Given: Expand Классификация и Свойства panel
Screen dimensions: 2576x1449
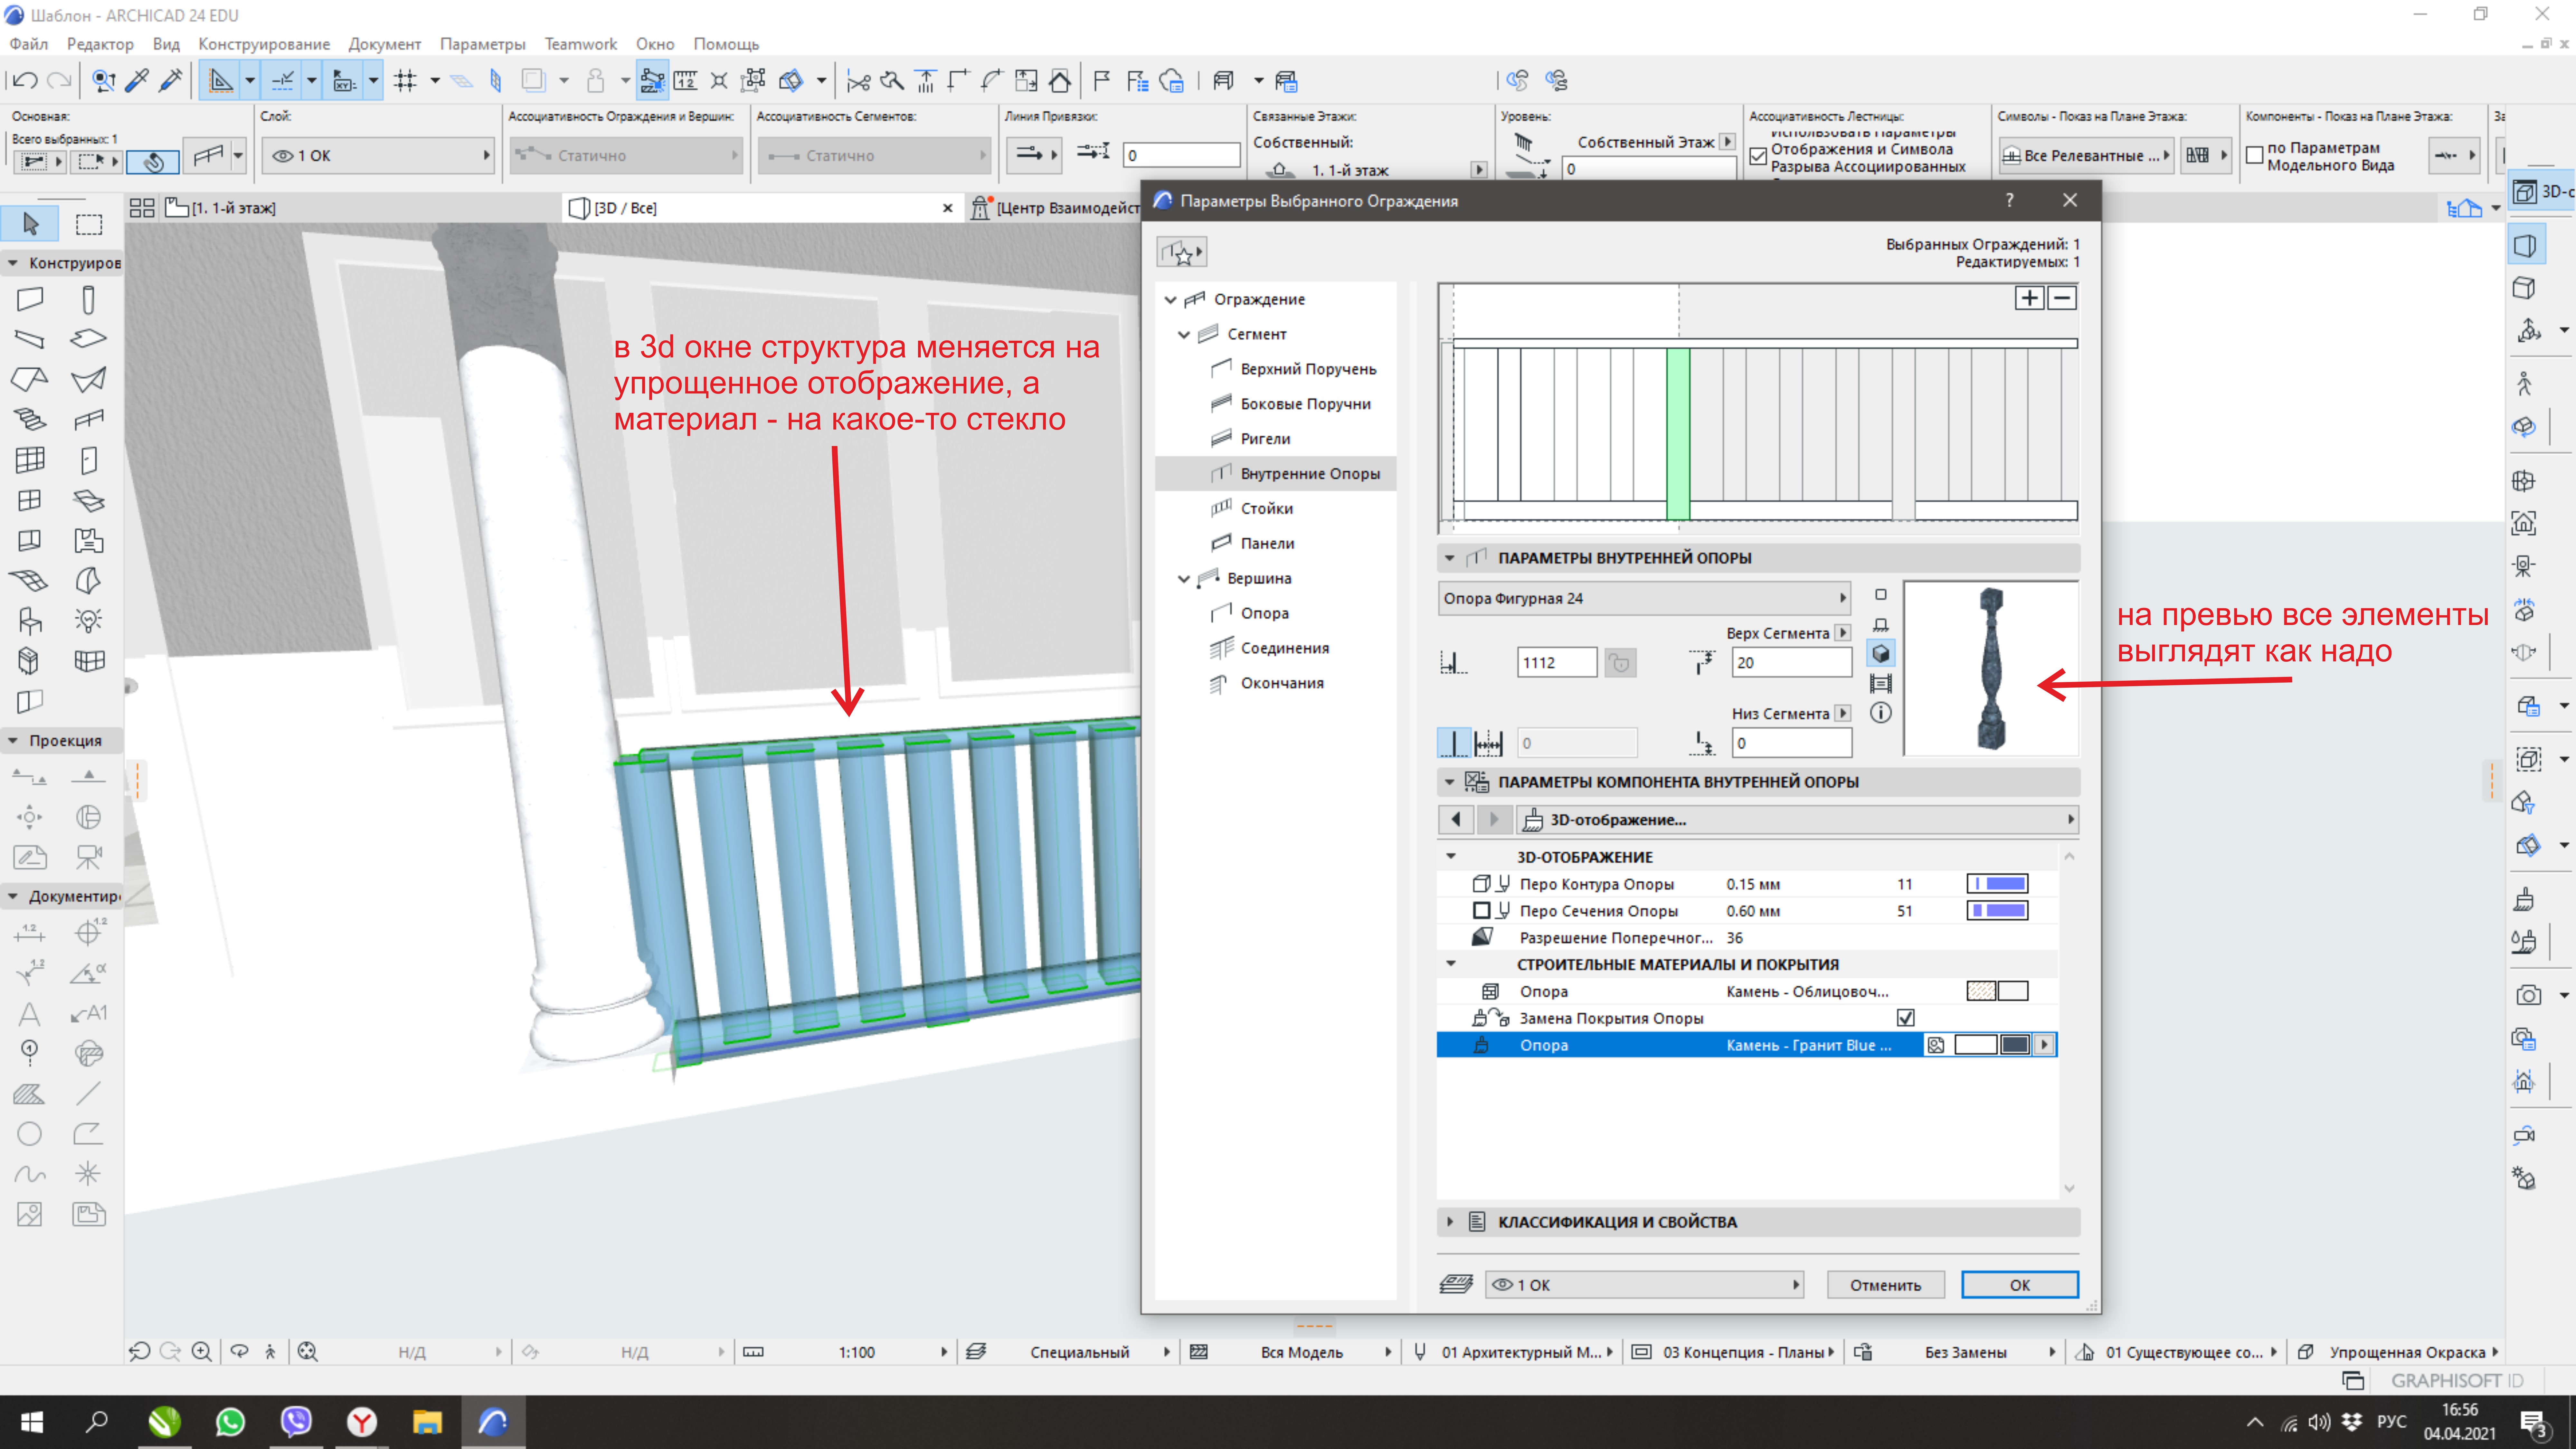Looking at the screenshot, I should tap(1450, 1222).
